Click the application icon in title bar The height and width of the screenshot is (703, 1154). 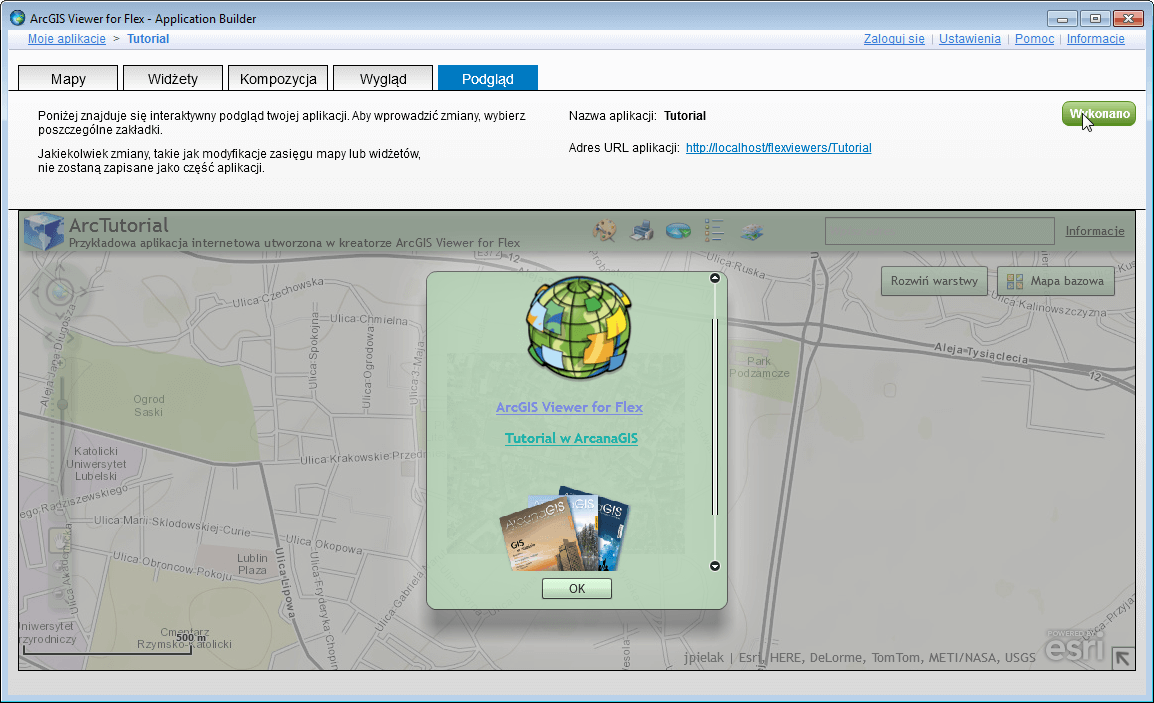pos(18,18)
